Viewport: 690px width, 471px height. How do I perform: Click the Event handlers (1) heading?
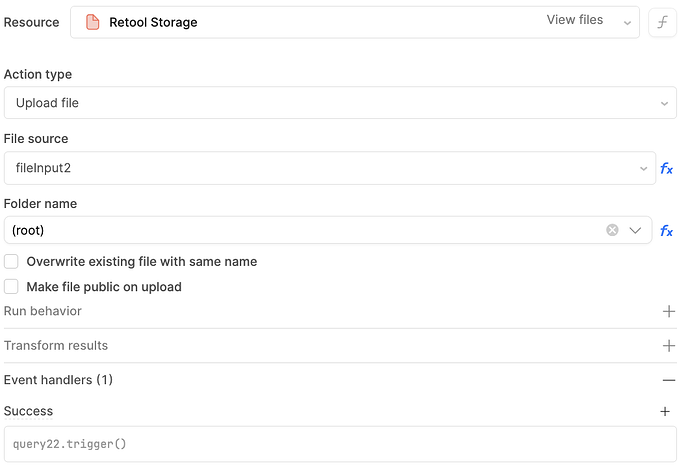tap(58, 380)
